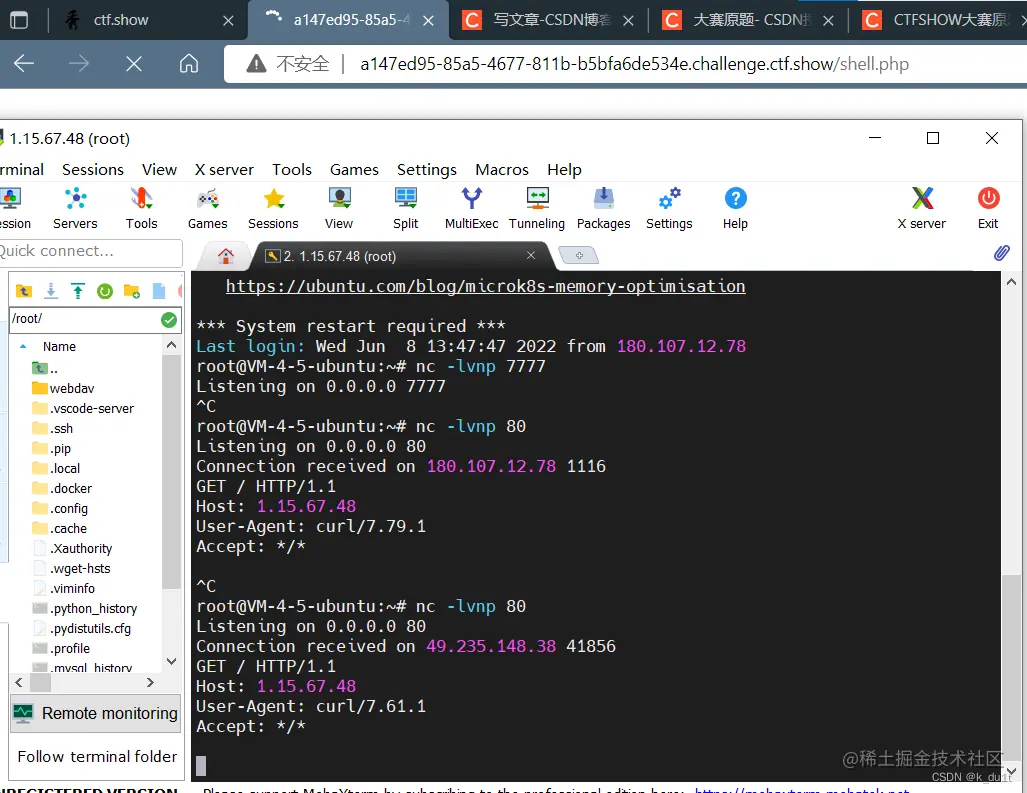Confirm the /root/ path with green check

(x=169, y=320)
